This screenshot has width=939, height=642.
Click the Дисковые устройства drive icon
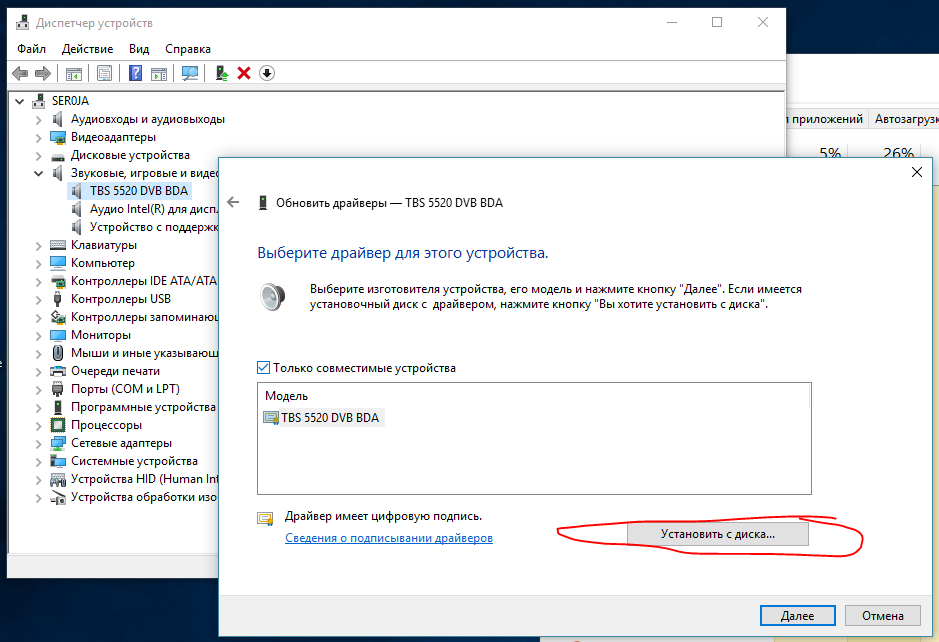coord(57,156)
